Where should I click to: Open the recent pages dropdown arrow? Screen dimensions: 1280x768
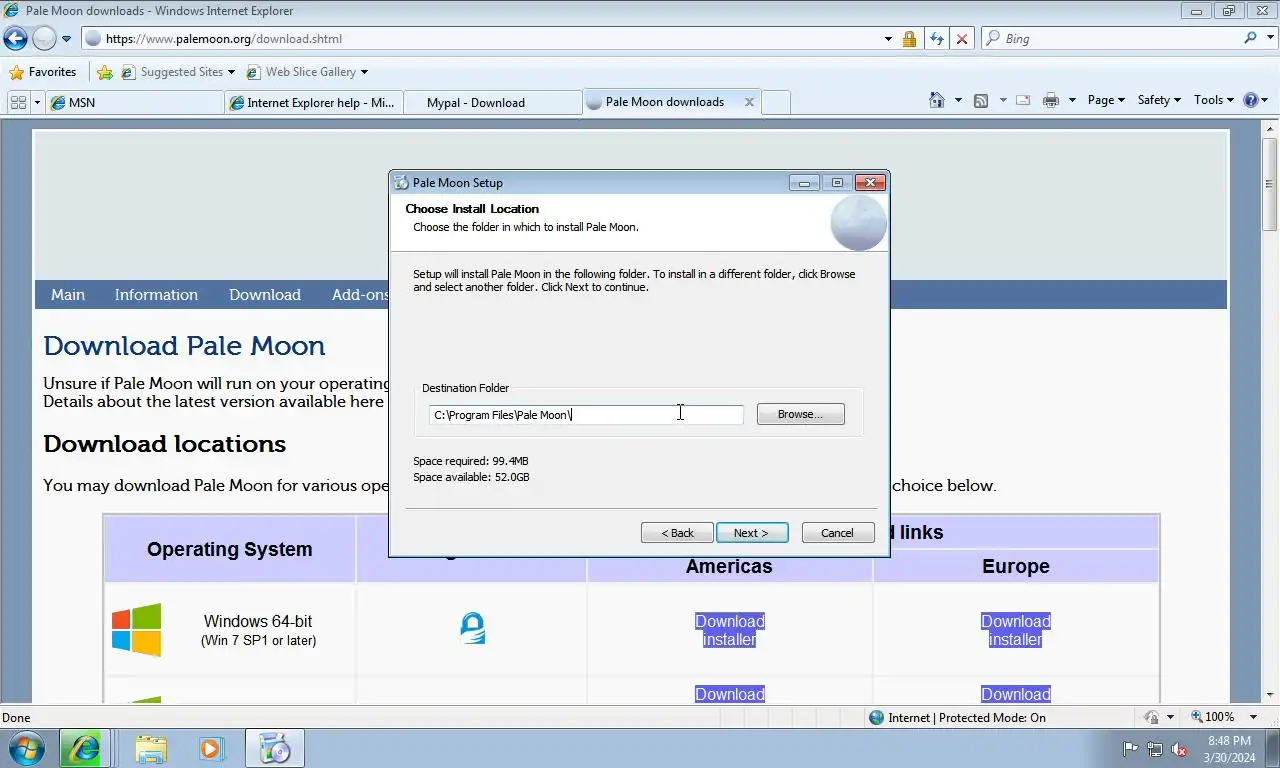(67, 39)
